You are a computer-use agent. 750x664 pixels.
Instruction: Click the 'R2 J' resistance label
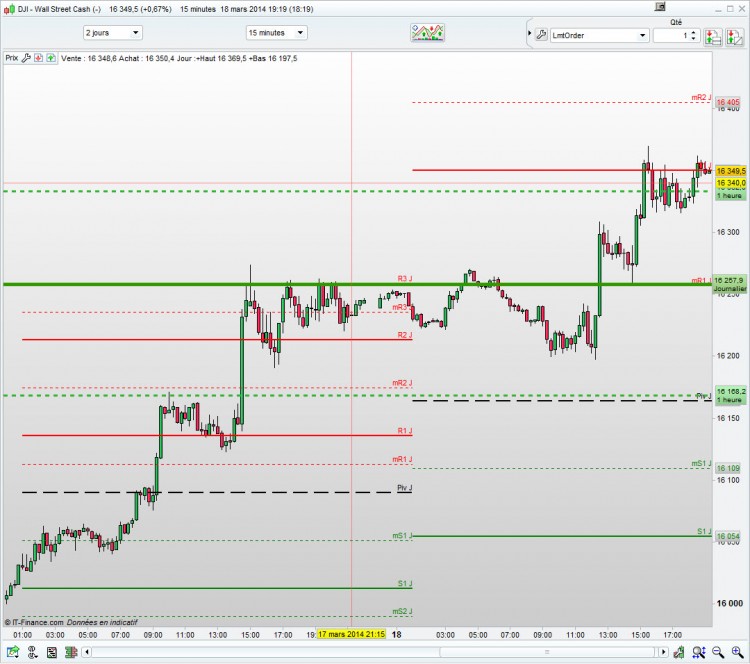coord(405,335)
